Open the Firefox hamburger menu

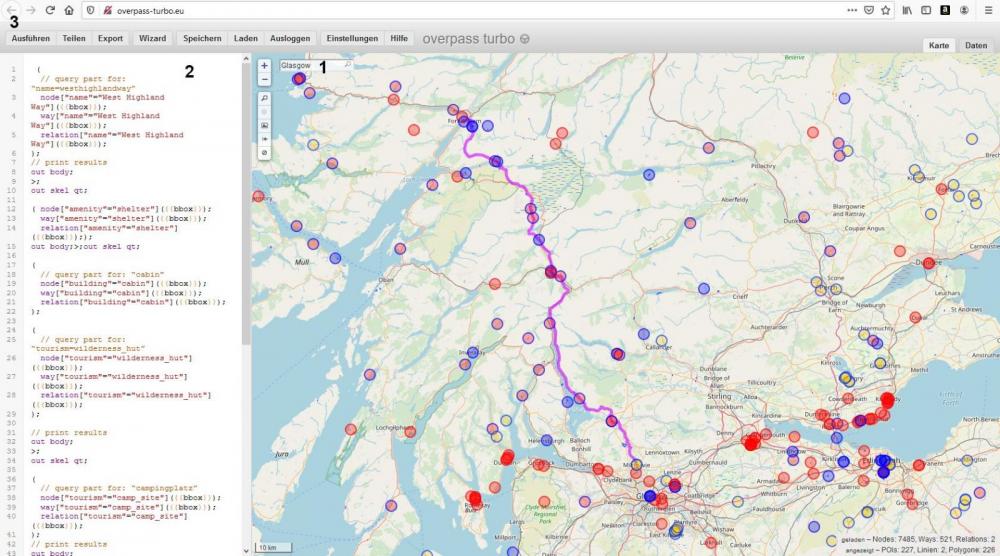tap(988, 10)
